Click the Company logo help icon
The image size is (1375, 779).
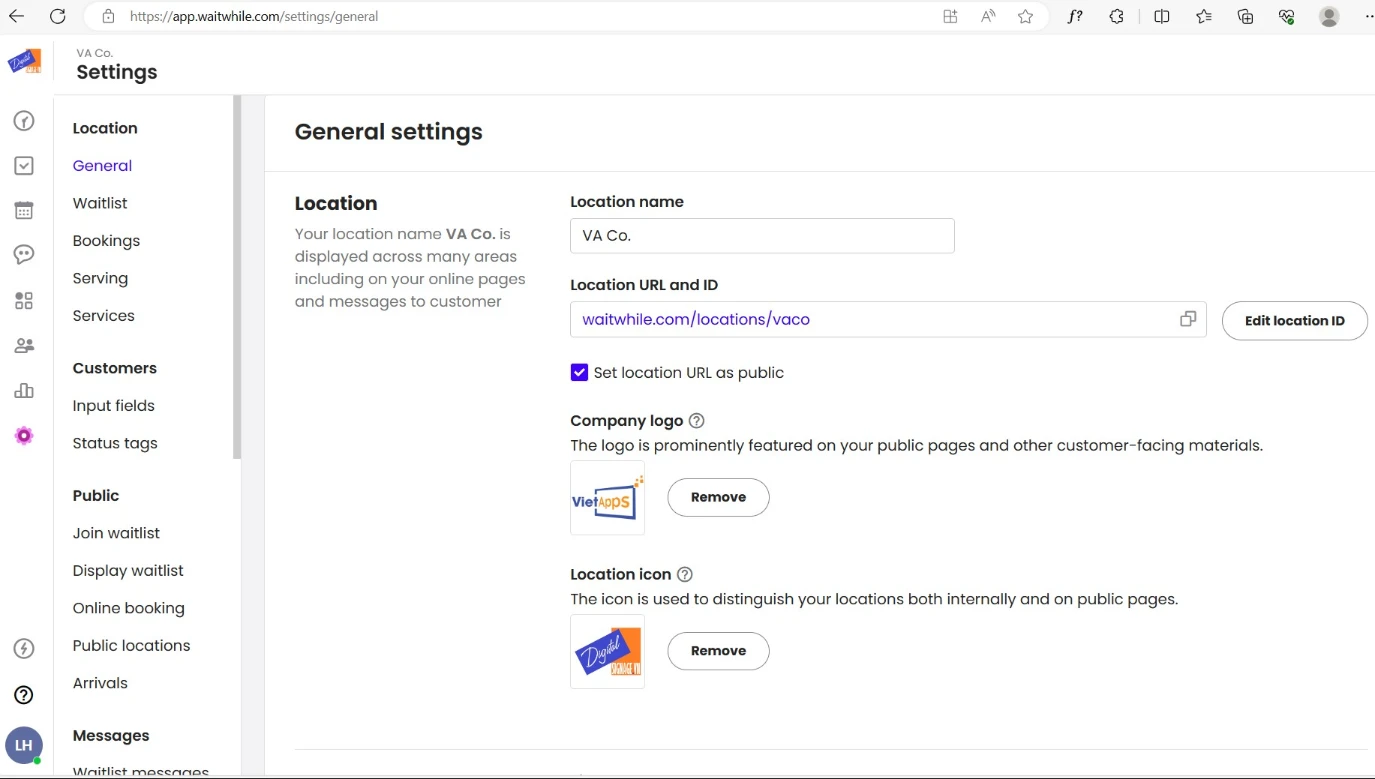[x=697, y=421]
